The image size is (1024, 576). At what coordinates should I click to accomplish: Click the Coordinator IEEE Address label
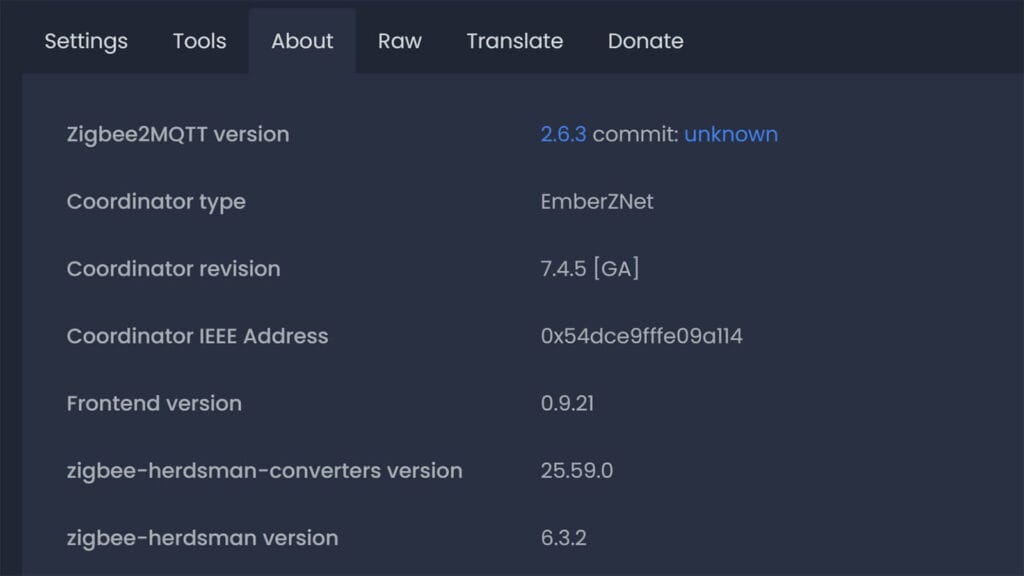(197, 336)
